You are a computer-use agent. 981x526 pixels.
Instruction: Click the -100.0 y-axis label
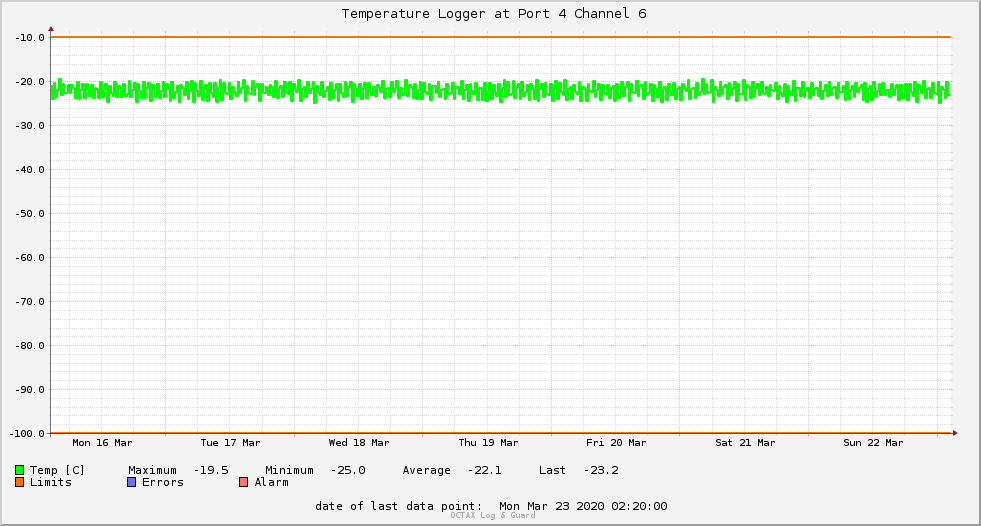[28, 433]
